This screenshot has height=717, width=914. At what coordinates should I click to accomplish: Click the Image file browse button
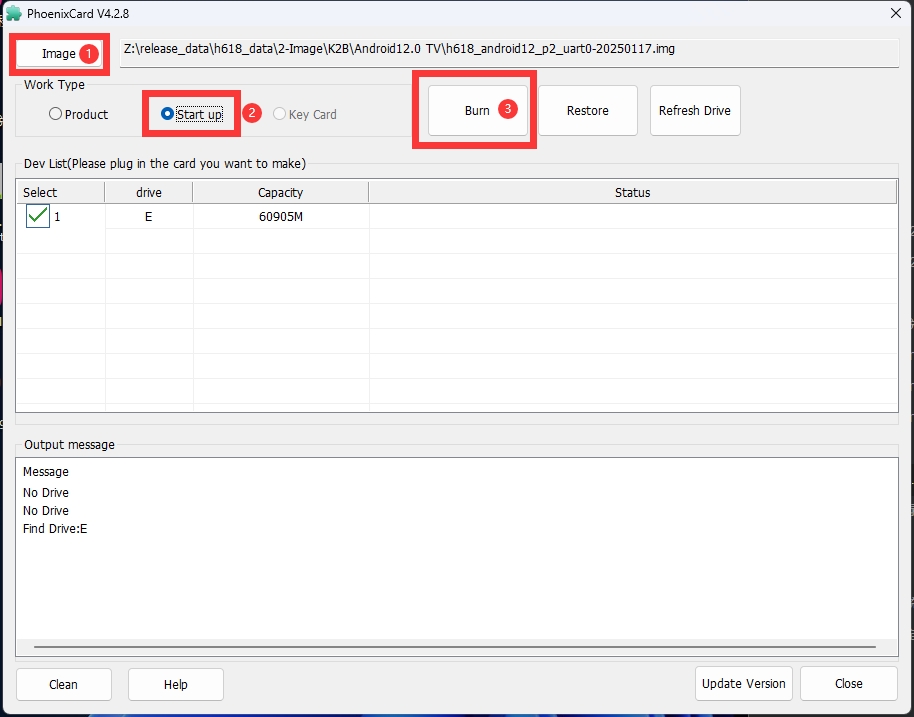59,53
